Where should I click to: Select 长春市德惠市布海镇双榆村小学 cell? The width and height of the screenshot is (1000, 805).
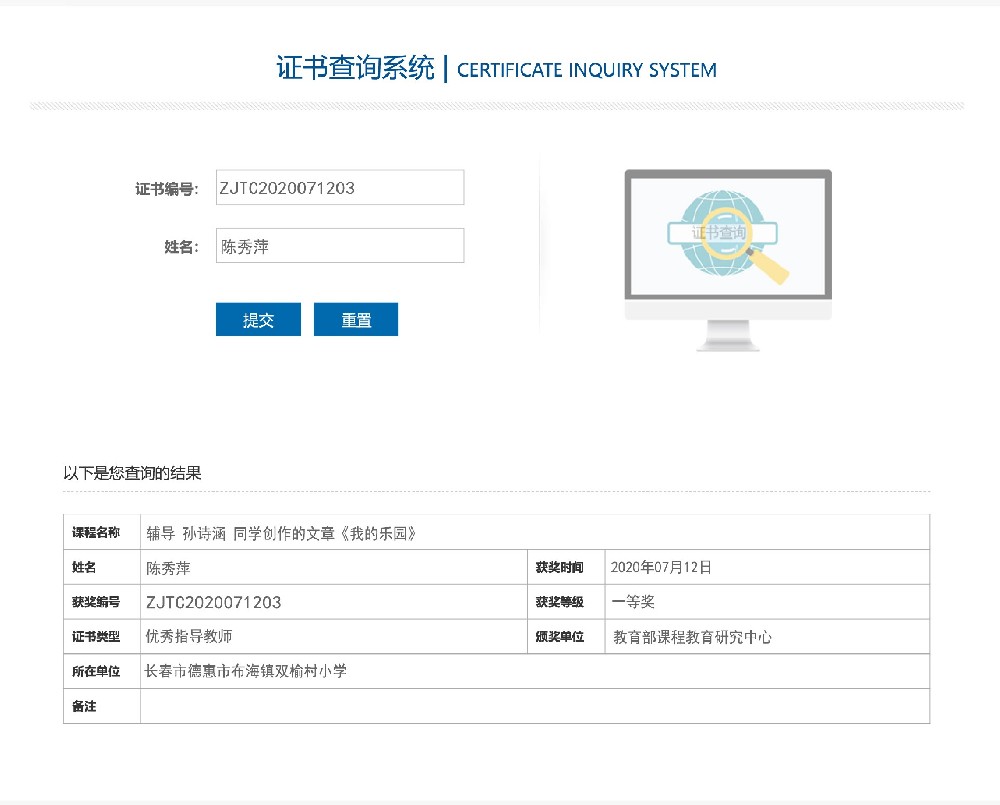click(x=535, y=671)
